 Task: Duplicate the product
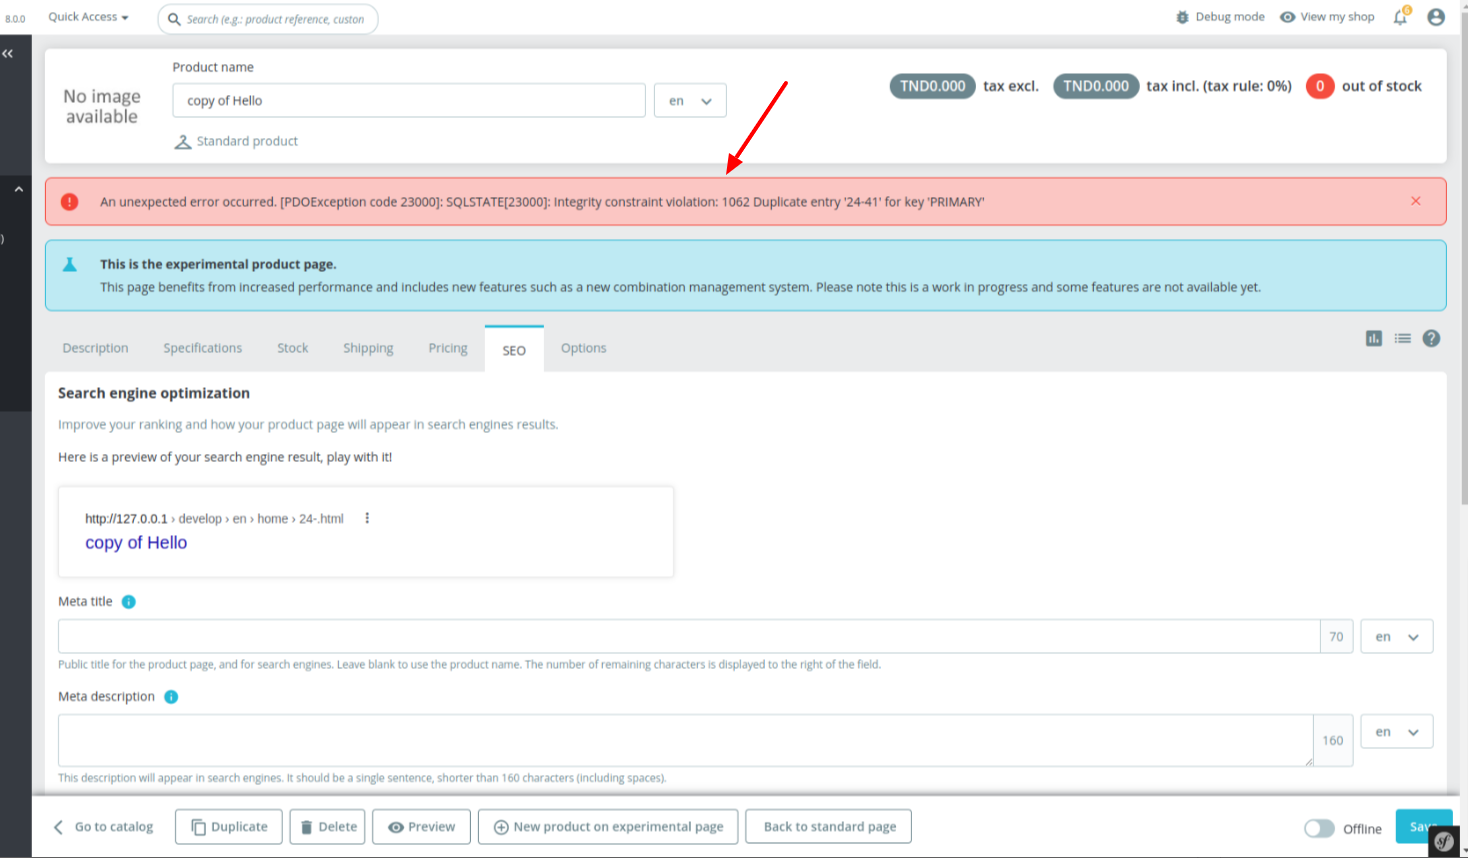click(228, 826)
